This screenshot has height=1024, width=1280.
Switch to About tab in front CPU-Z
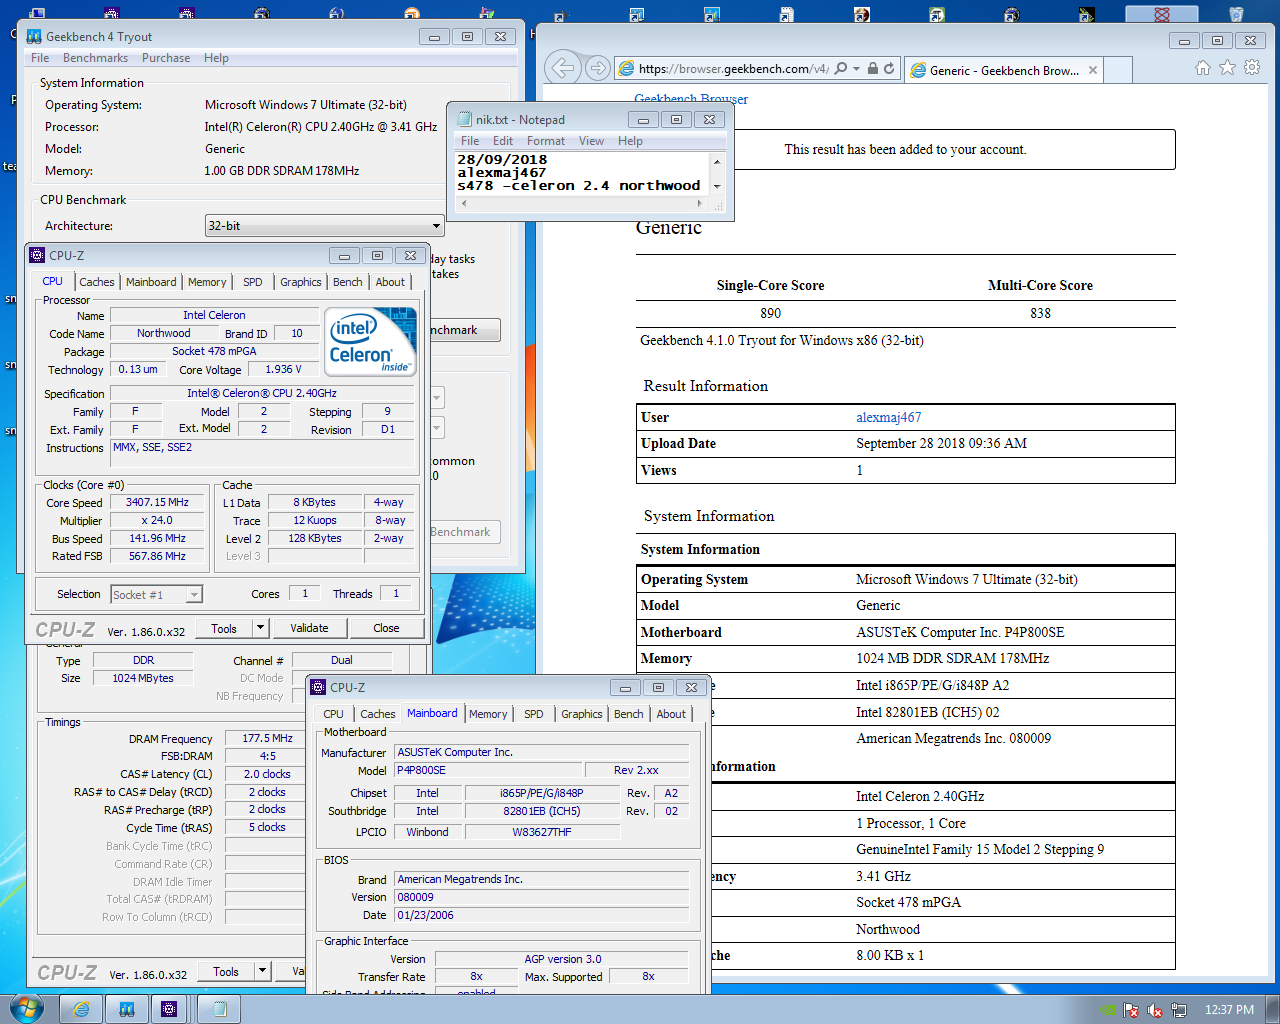[390, 282]
